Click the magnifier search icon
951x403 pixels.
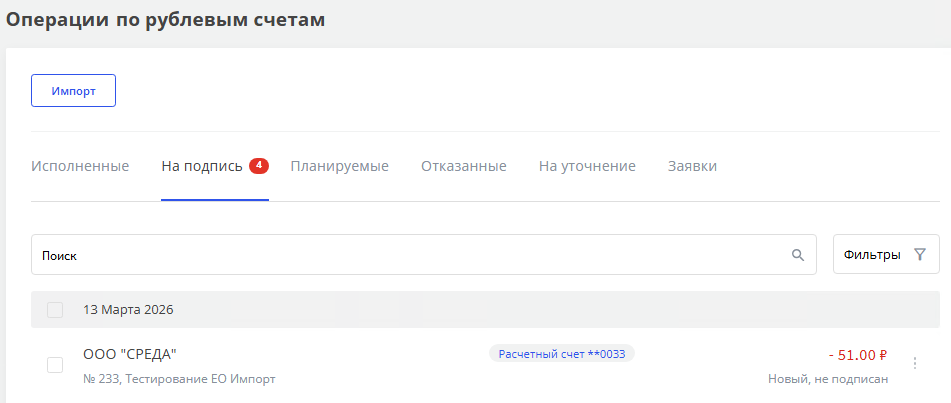[798, 255]
